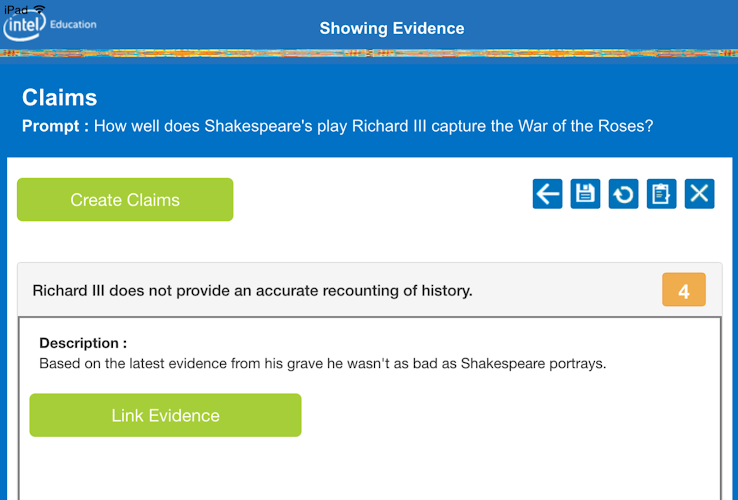Tap the Intel logo in the header

pyautogui.click(x=24, y=26)
